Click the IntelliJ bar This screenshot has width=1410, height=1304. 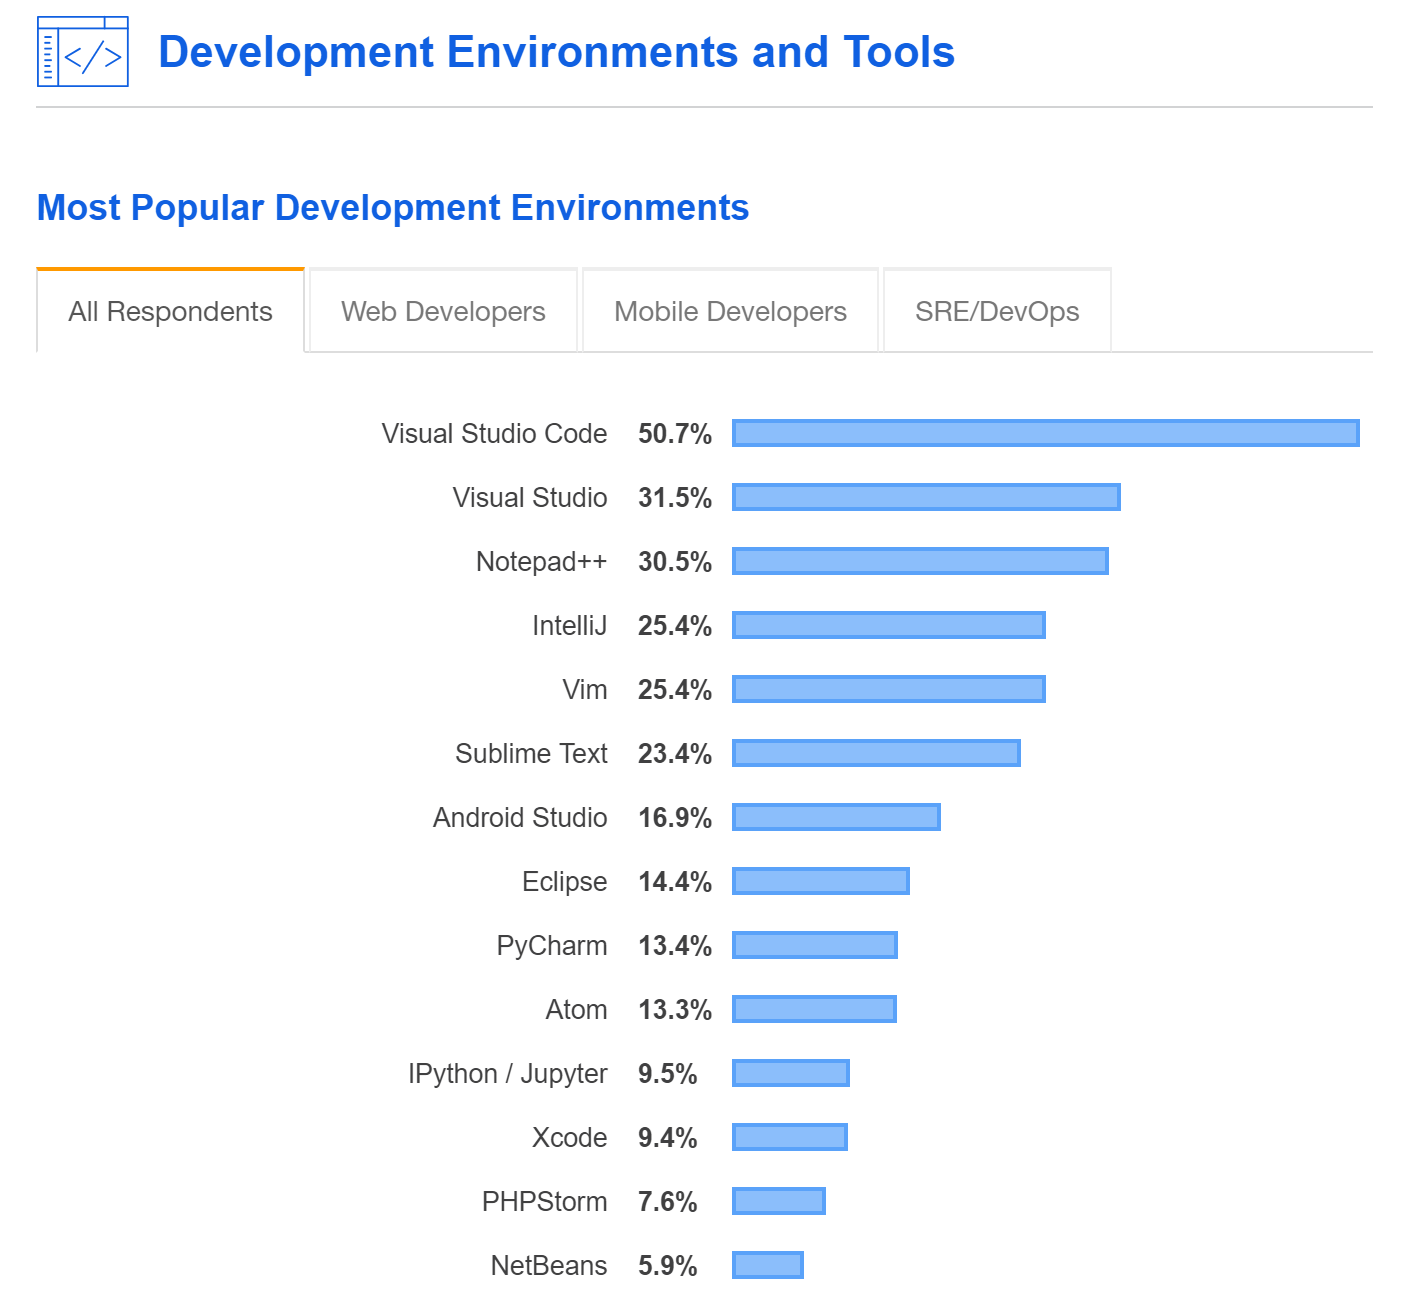coord(889,625)
